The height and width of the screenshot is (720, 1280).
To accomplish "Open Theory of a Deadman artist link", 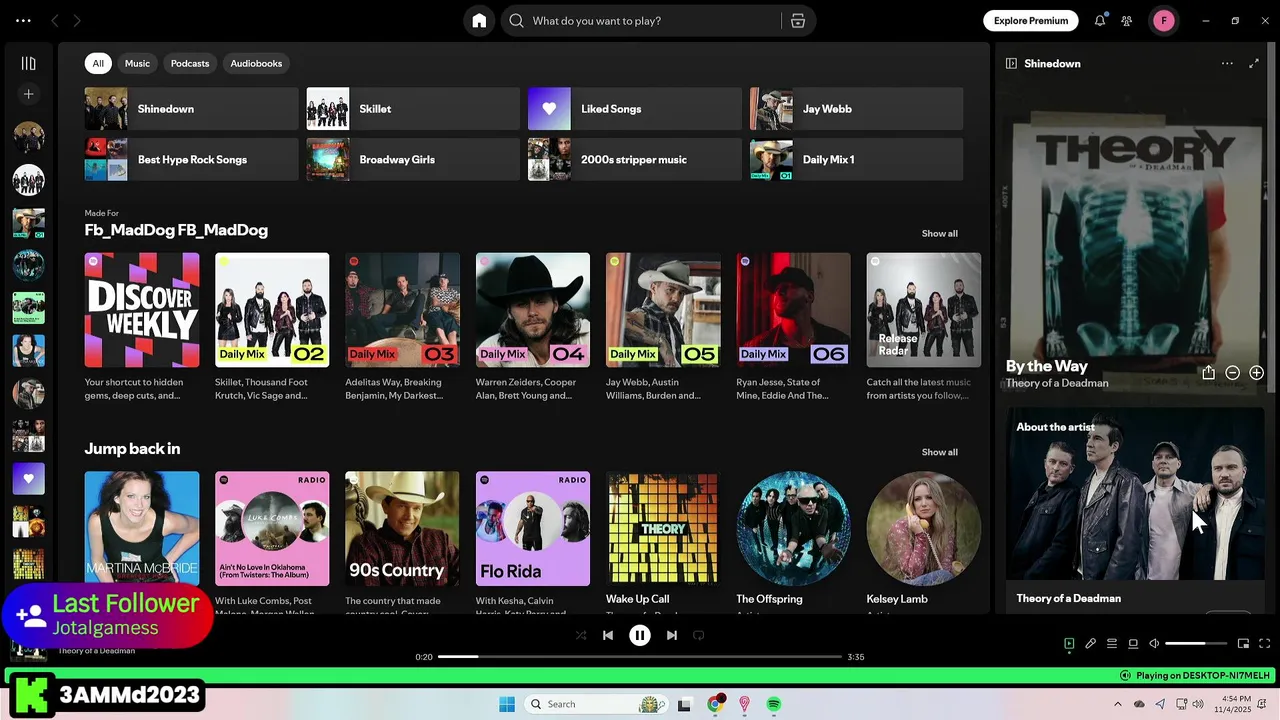I will [x=1057, y=383].
